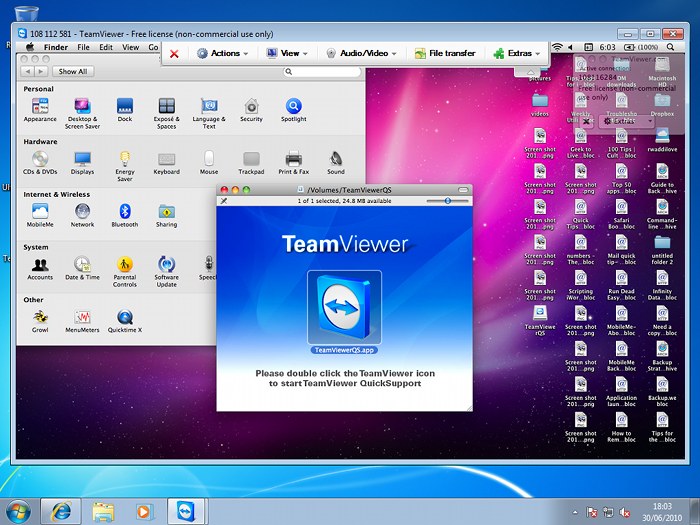Click the TeamViewer taskbar button
The image size is (700, 525).
coord(186,512)
